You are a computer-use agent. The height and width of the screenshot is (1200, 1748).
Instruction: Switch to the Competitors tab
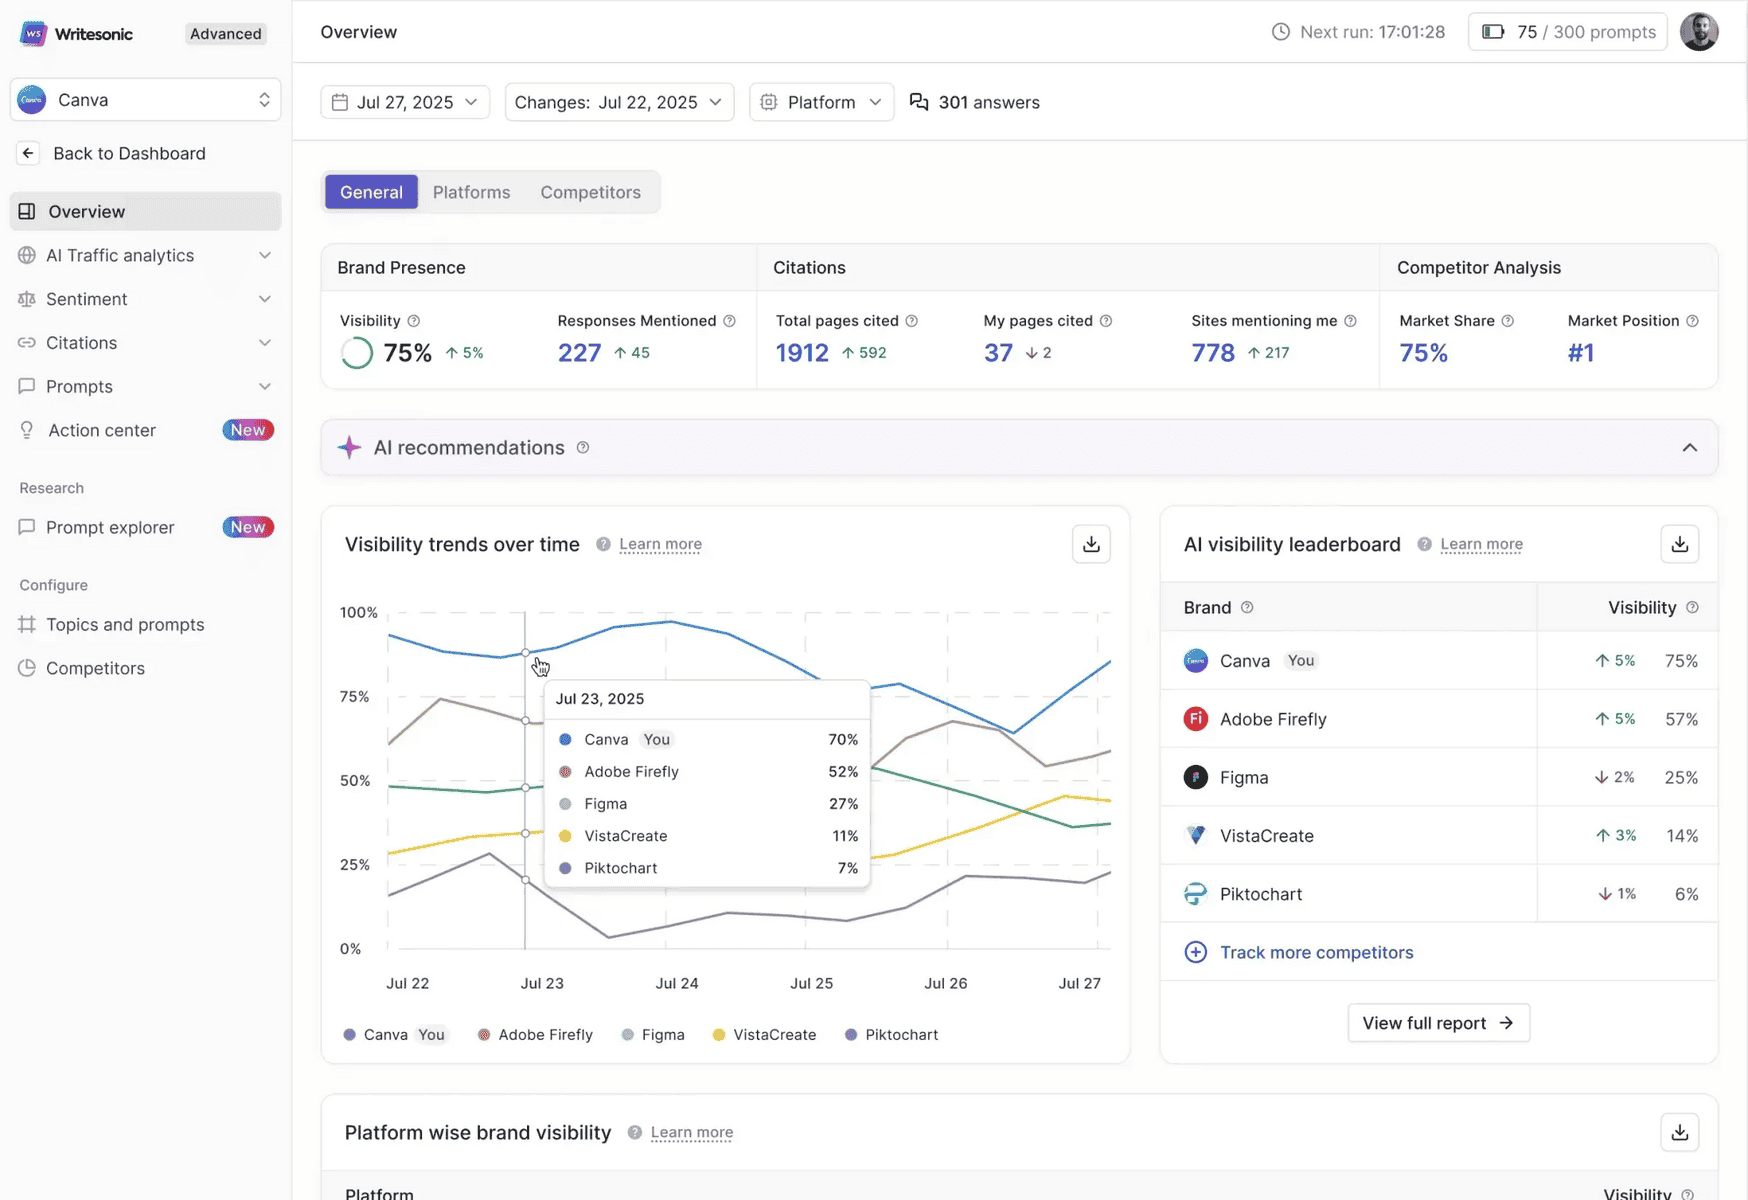(x=590, y=191)
